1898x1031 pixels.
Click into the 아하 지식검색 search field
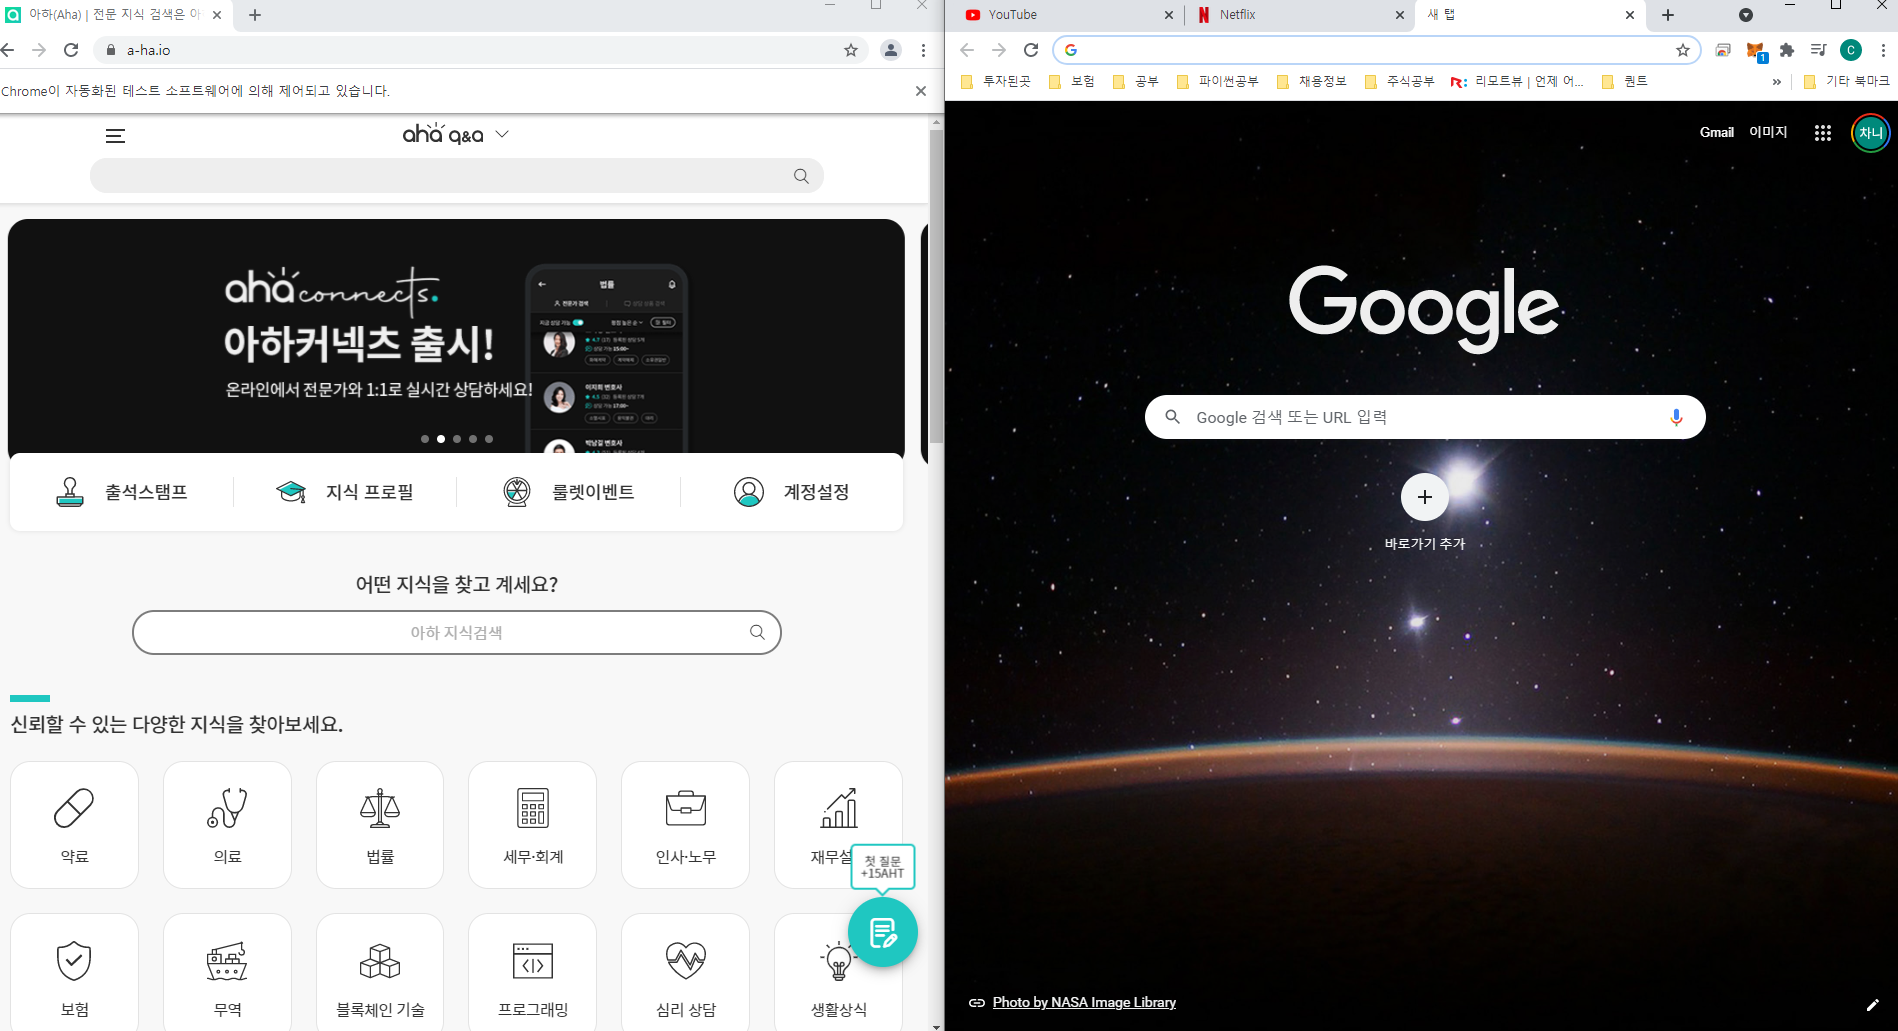pyautogui.click(x=456, y=633)
